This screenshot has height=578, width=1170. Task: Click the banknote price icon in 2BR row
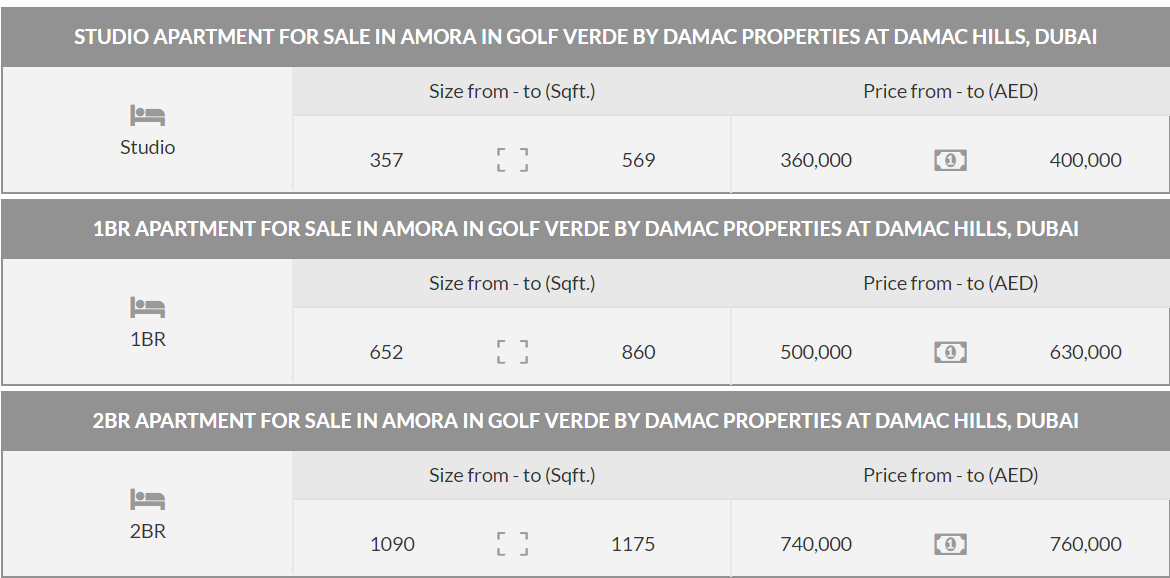950,544
